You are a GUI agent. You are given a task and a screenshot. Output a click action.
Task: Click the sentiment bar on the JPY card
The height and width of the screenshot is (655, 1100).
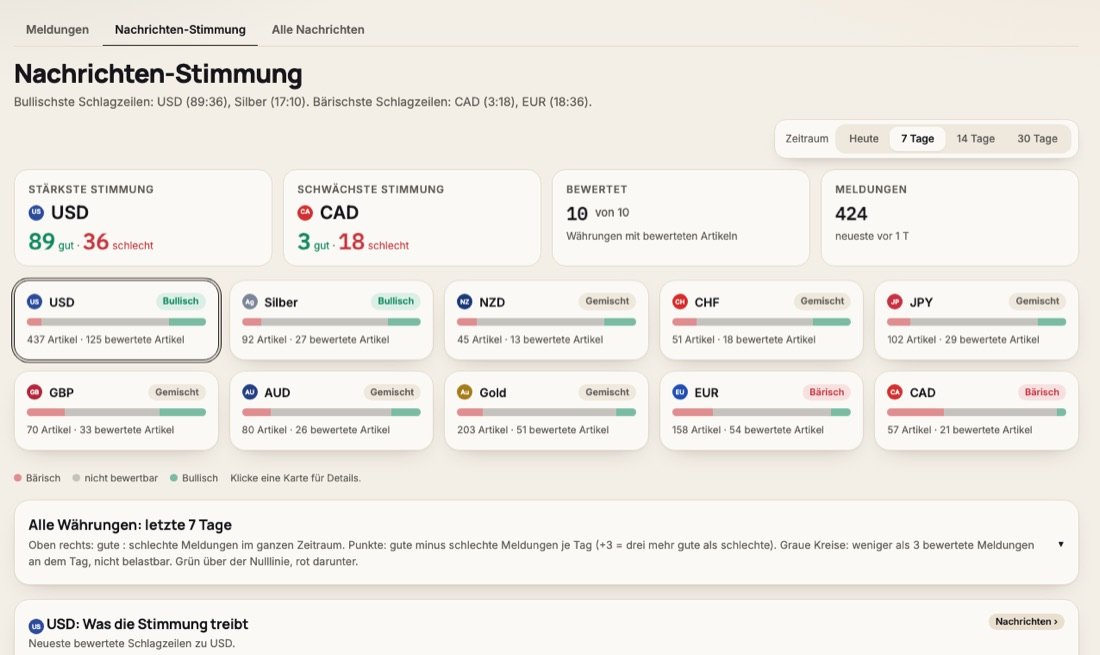point(977,322)
